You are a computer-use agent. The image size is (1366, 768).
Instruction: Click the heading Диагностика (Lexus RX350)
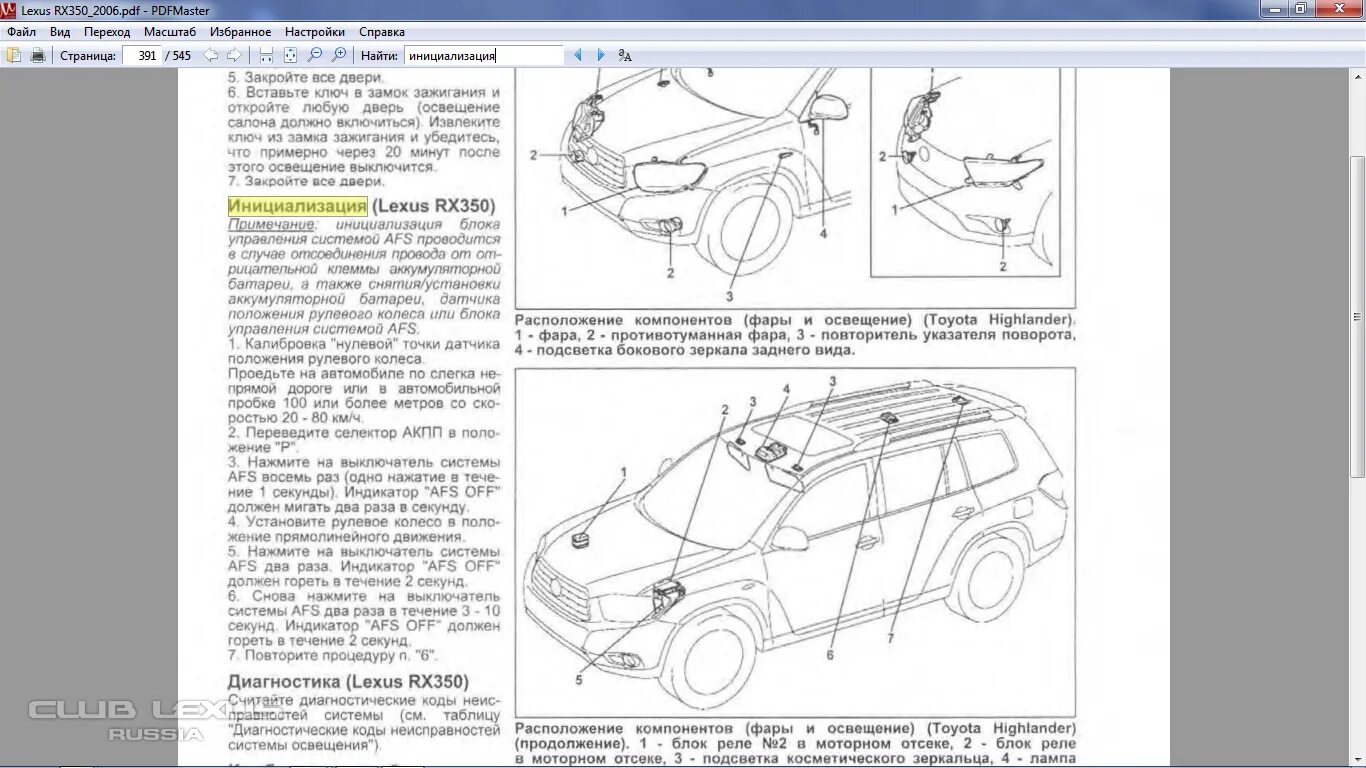pyautogui.click(x=348, y=682)
